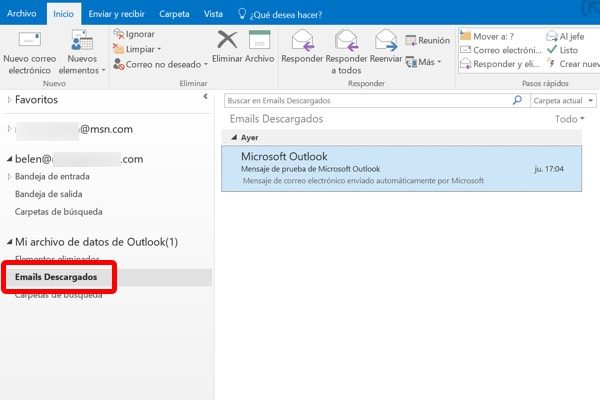This screenshot has width=600, height=400.
Task: Open the Correo no deseado dropdown arrow
Action: [206, 64]
